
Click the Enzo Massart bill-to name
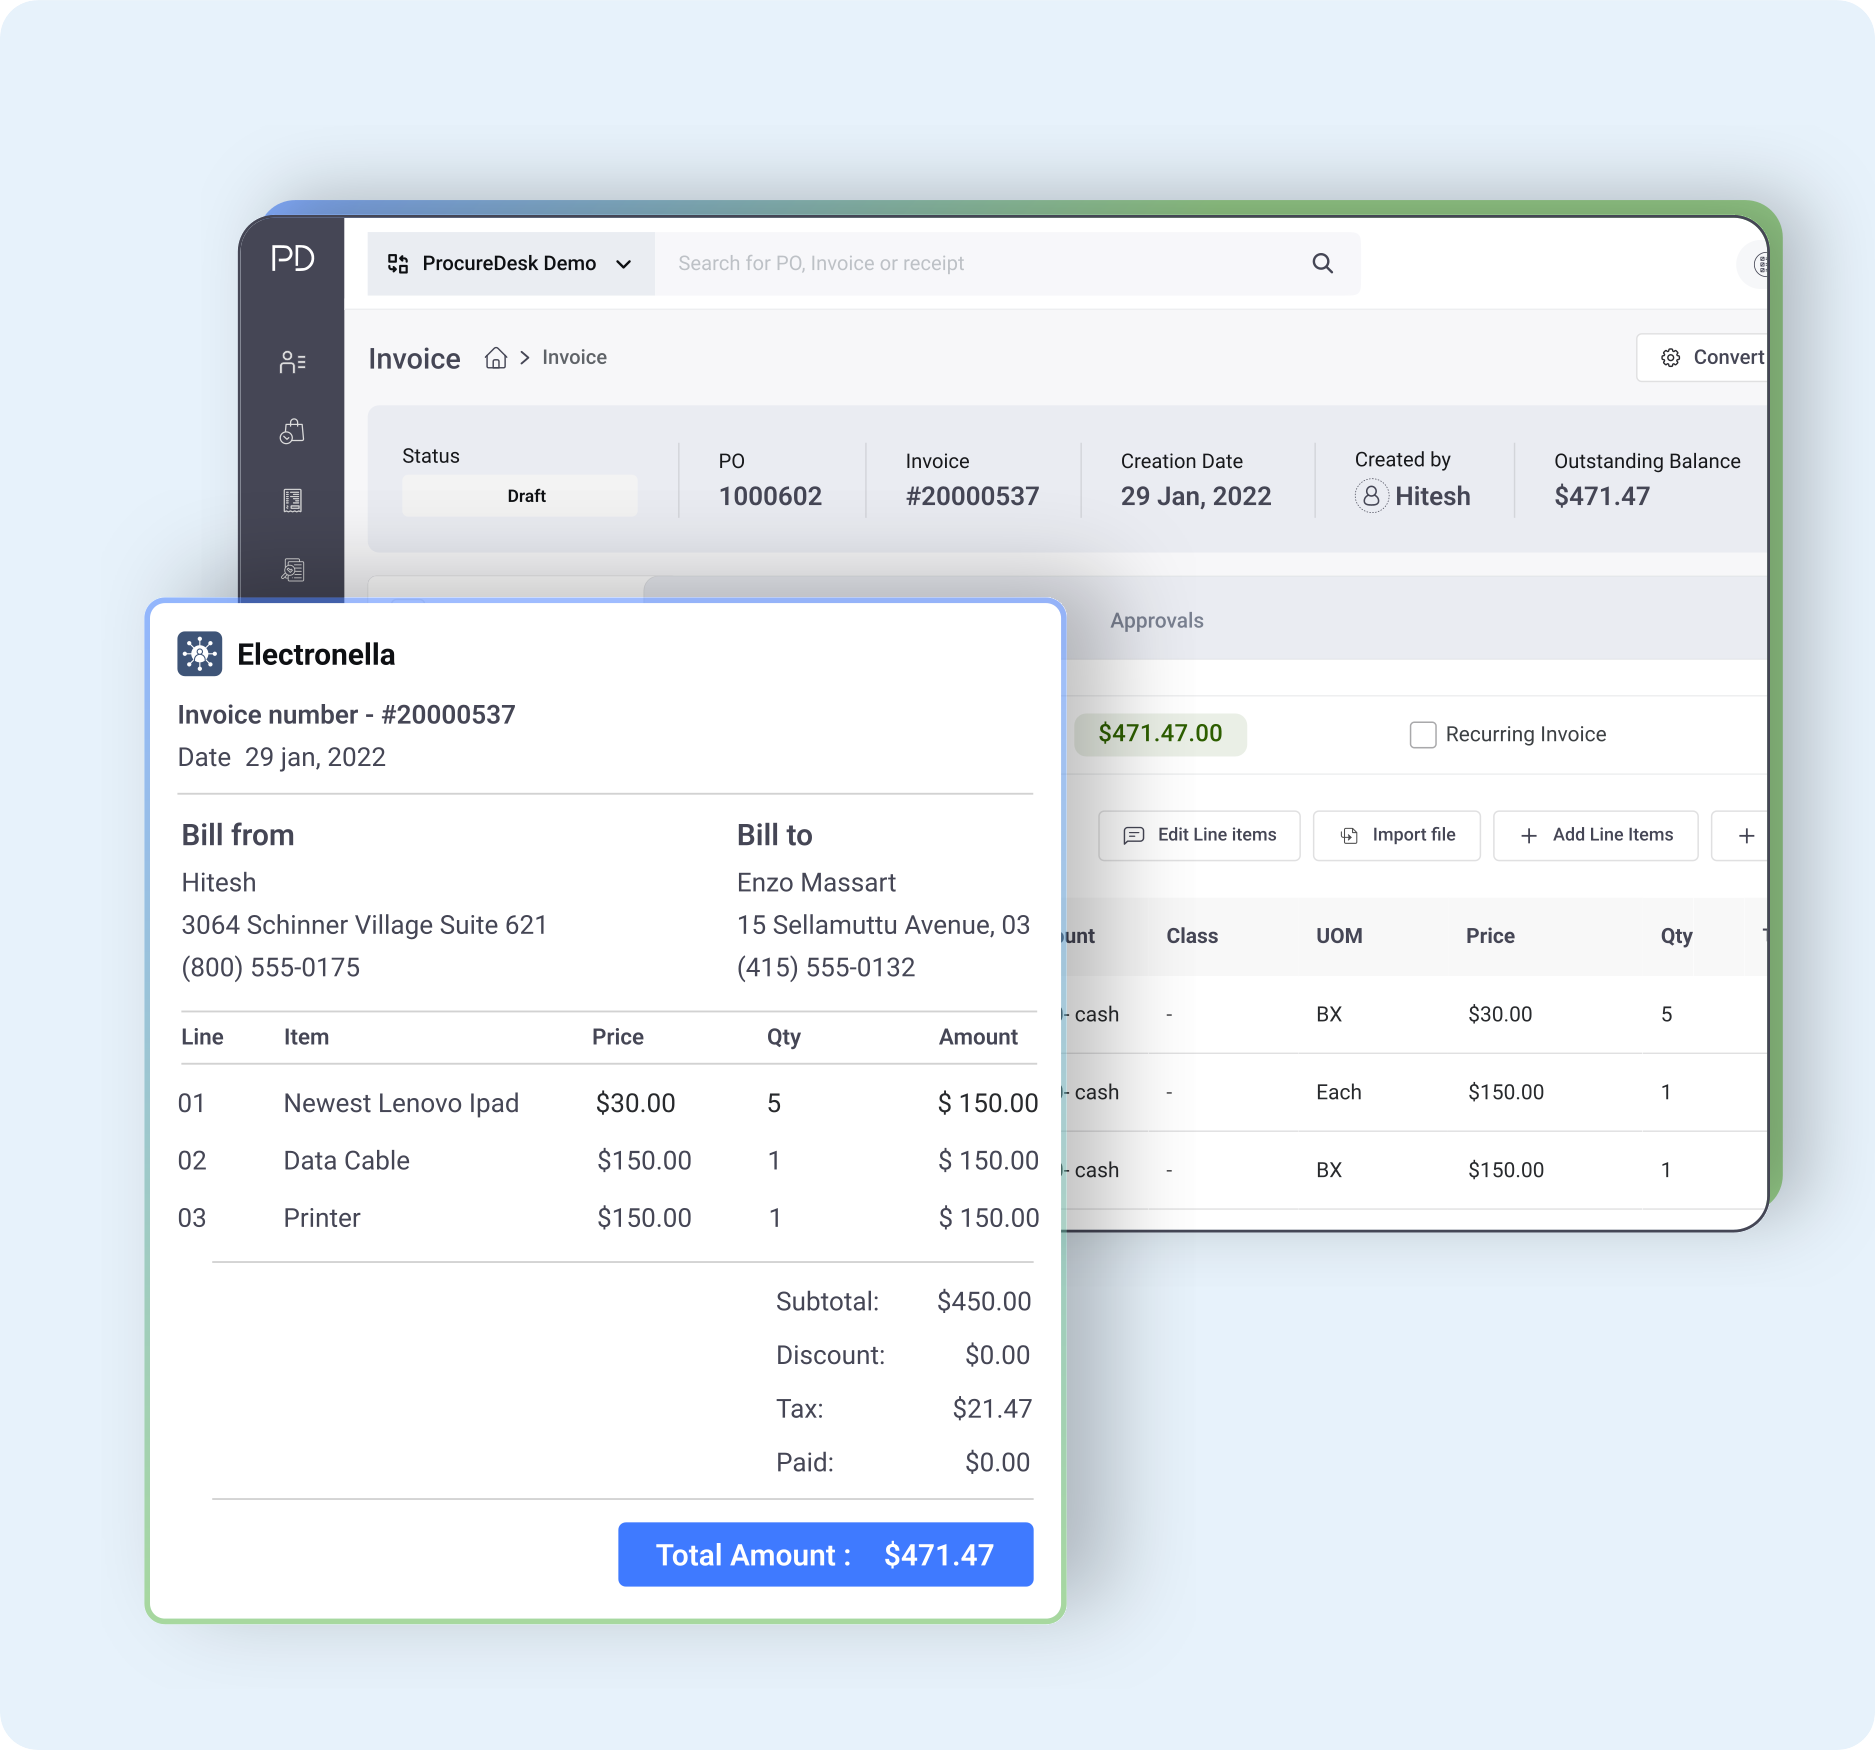pyautogui.click(x=816, y=883)
